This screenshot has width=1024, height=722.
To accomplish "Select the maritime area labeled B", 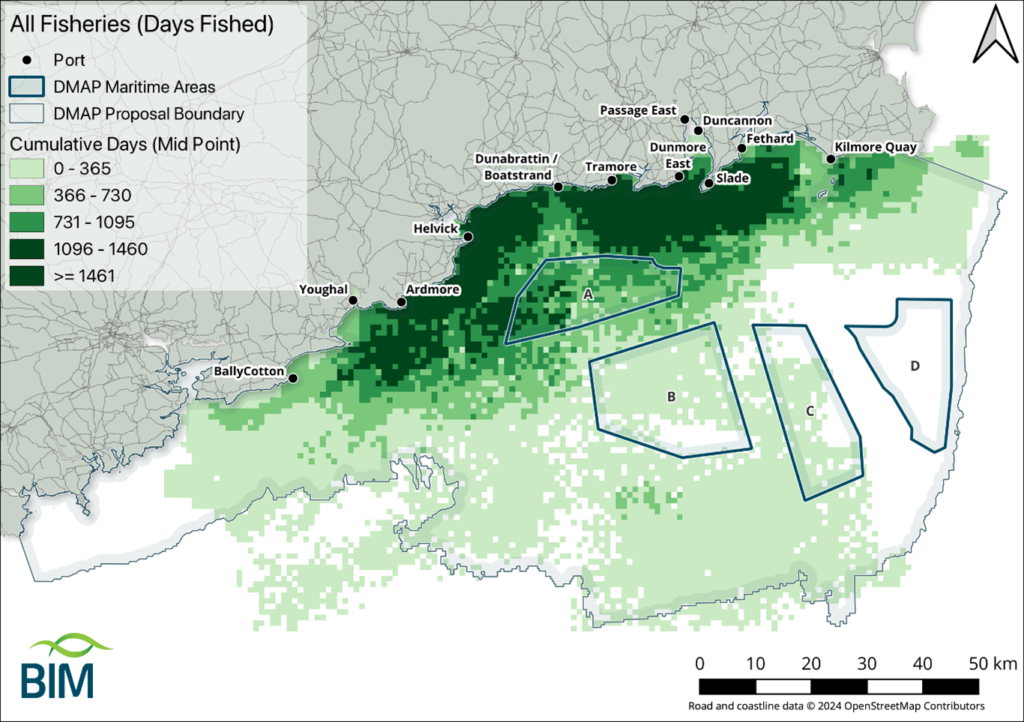I will 671,397.
